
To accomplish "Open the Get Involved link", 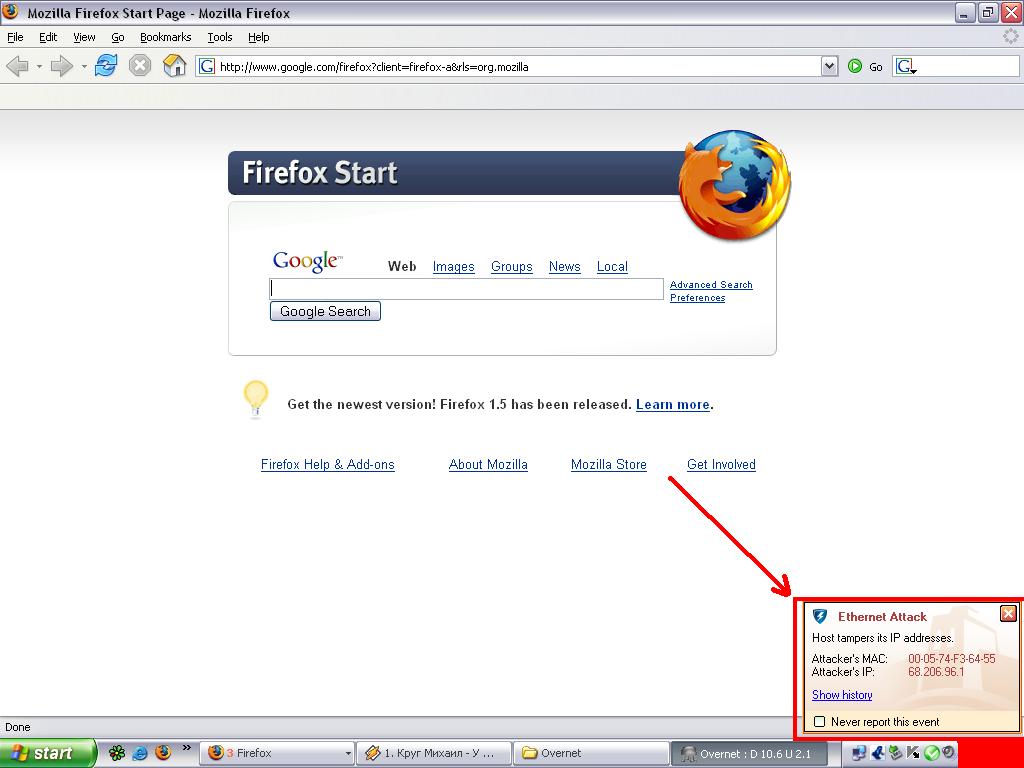I will coord(721,464).
